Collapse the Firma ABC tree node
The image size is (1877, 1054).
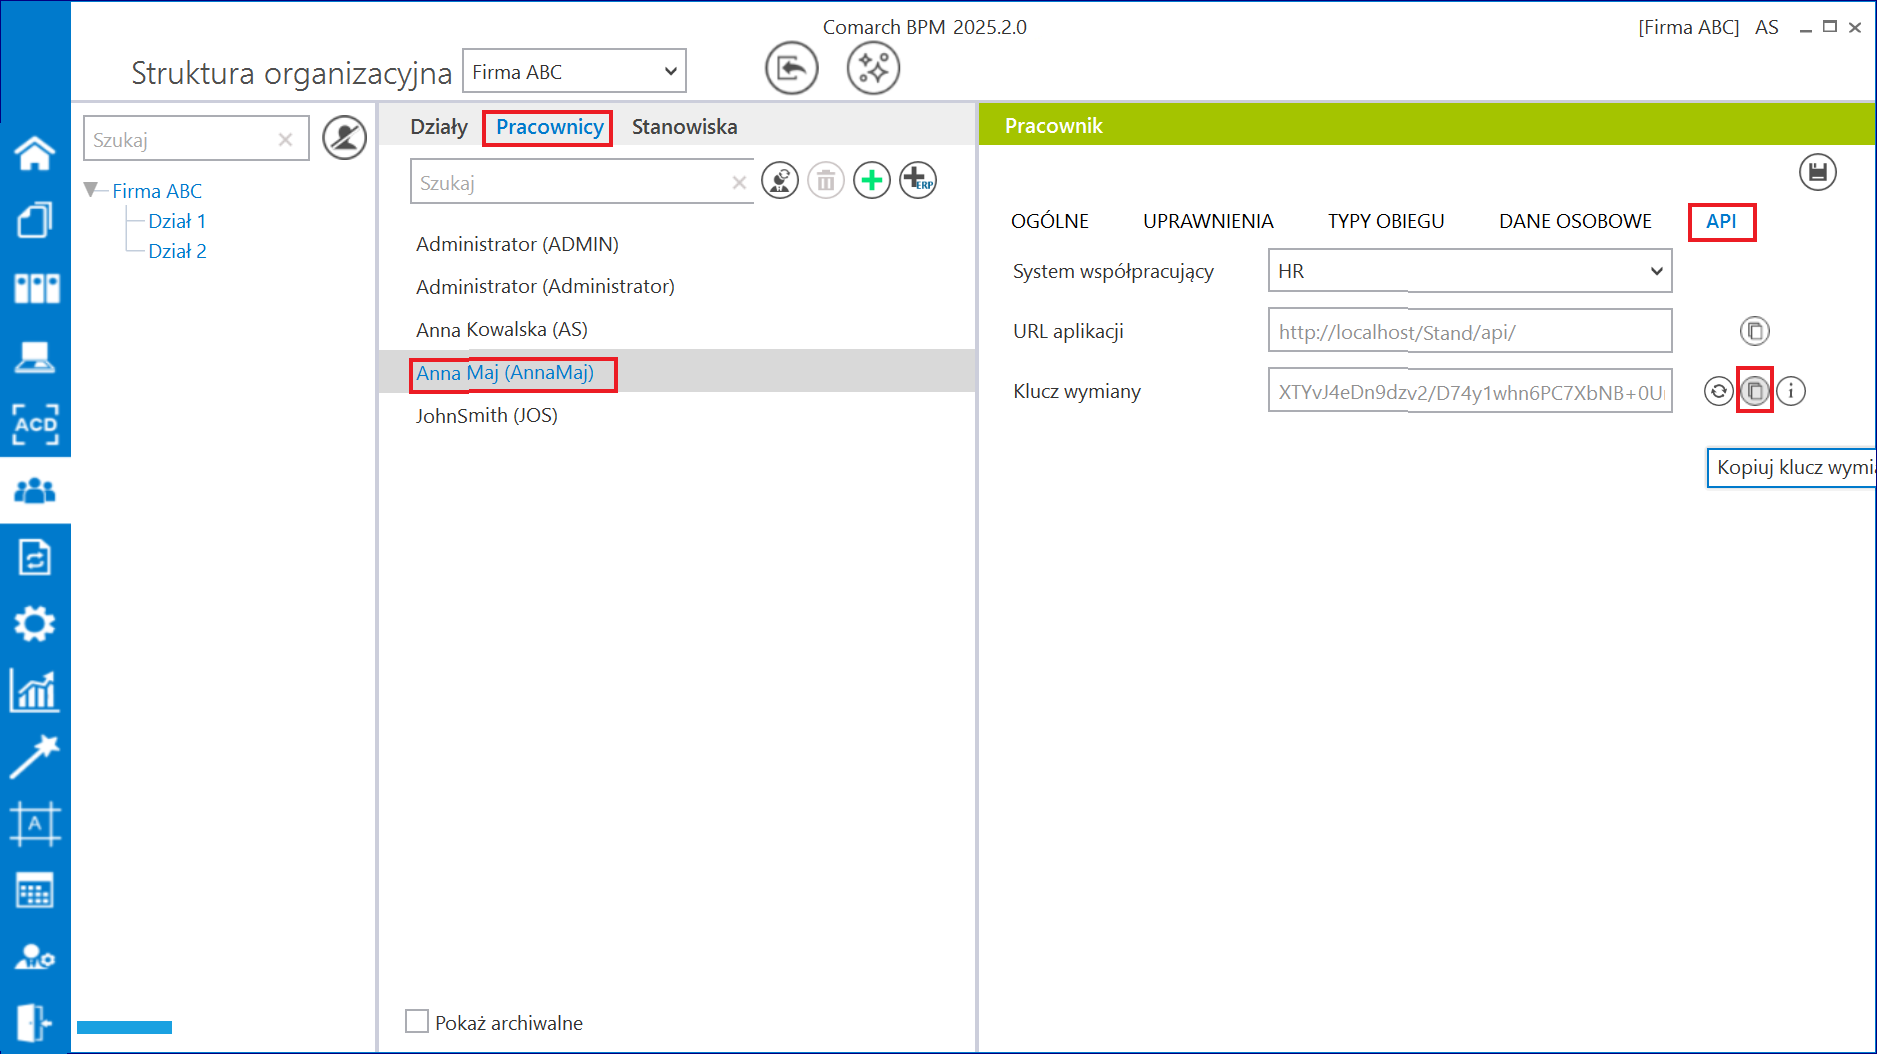[92, 189]
